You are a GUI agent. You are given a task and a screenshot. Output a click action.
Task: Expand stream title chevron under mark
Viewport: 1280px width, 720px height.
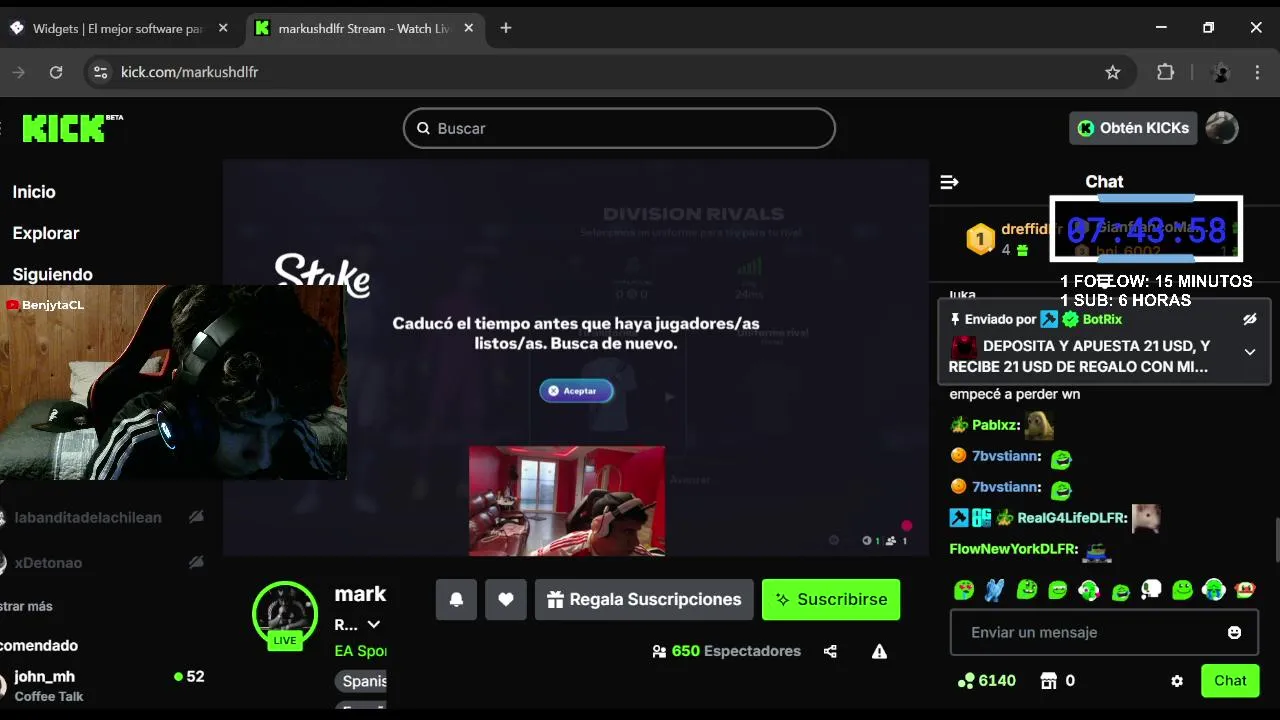[x=374, y=625]
